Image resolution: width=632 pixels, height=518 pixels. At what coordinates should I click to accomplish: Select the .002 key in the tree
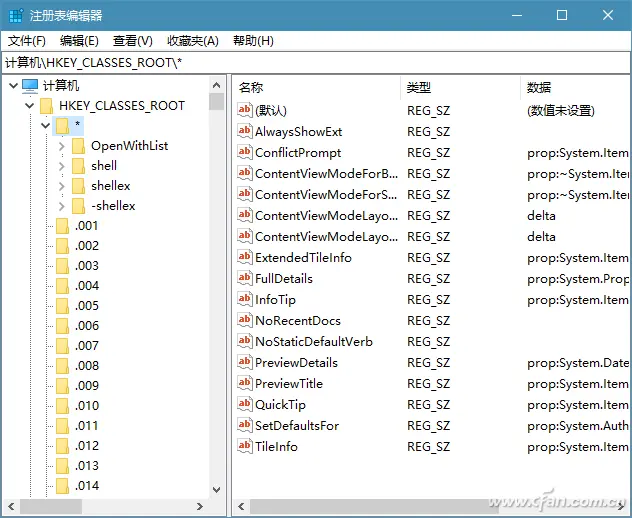tap(87, 245)
